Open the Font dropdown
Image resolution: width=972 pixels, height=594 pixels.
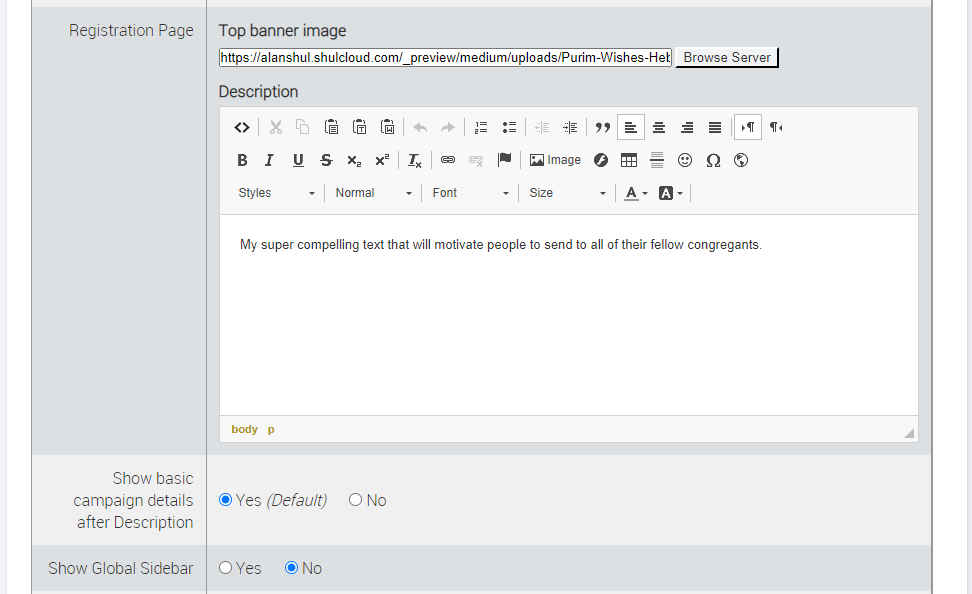tap(470, 193)
